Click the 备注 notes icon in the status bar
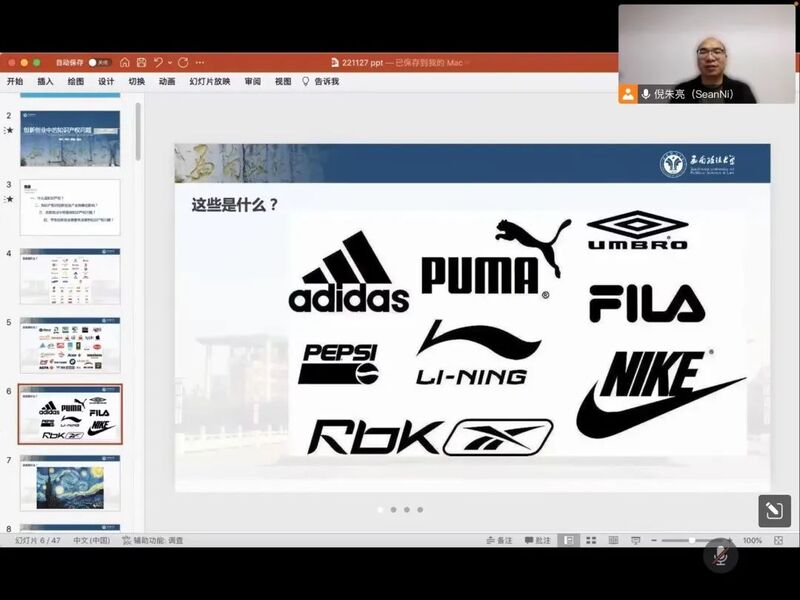Viewport: 800px width, 600px height. pyautogui.click(x=490, y=540)
